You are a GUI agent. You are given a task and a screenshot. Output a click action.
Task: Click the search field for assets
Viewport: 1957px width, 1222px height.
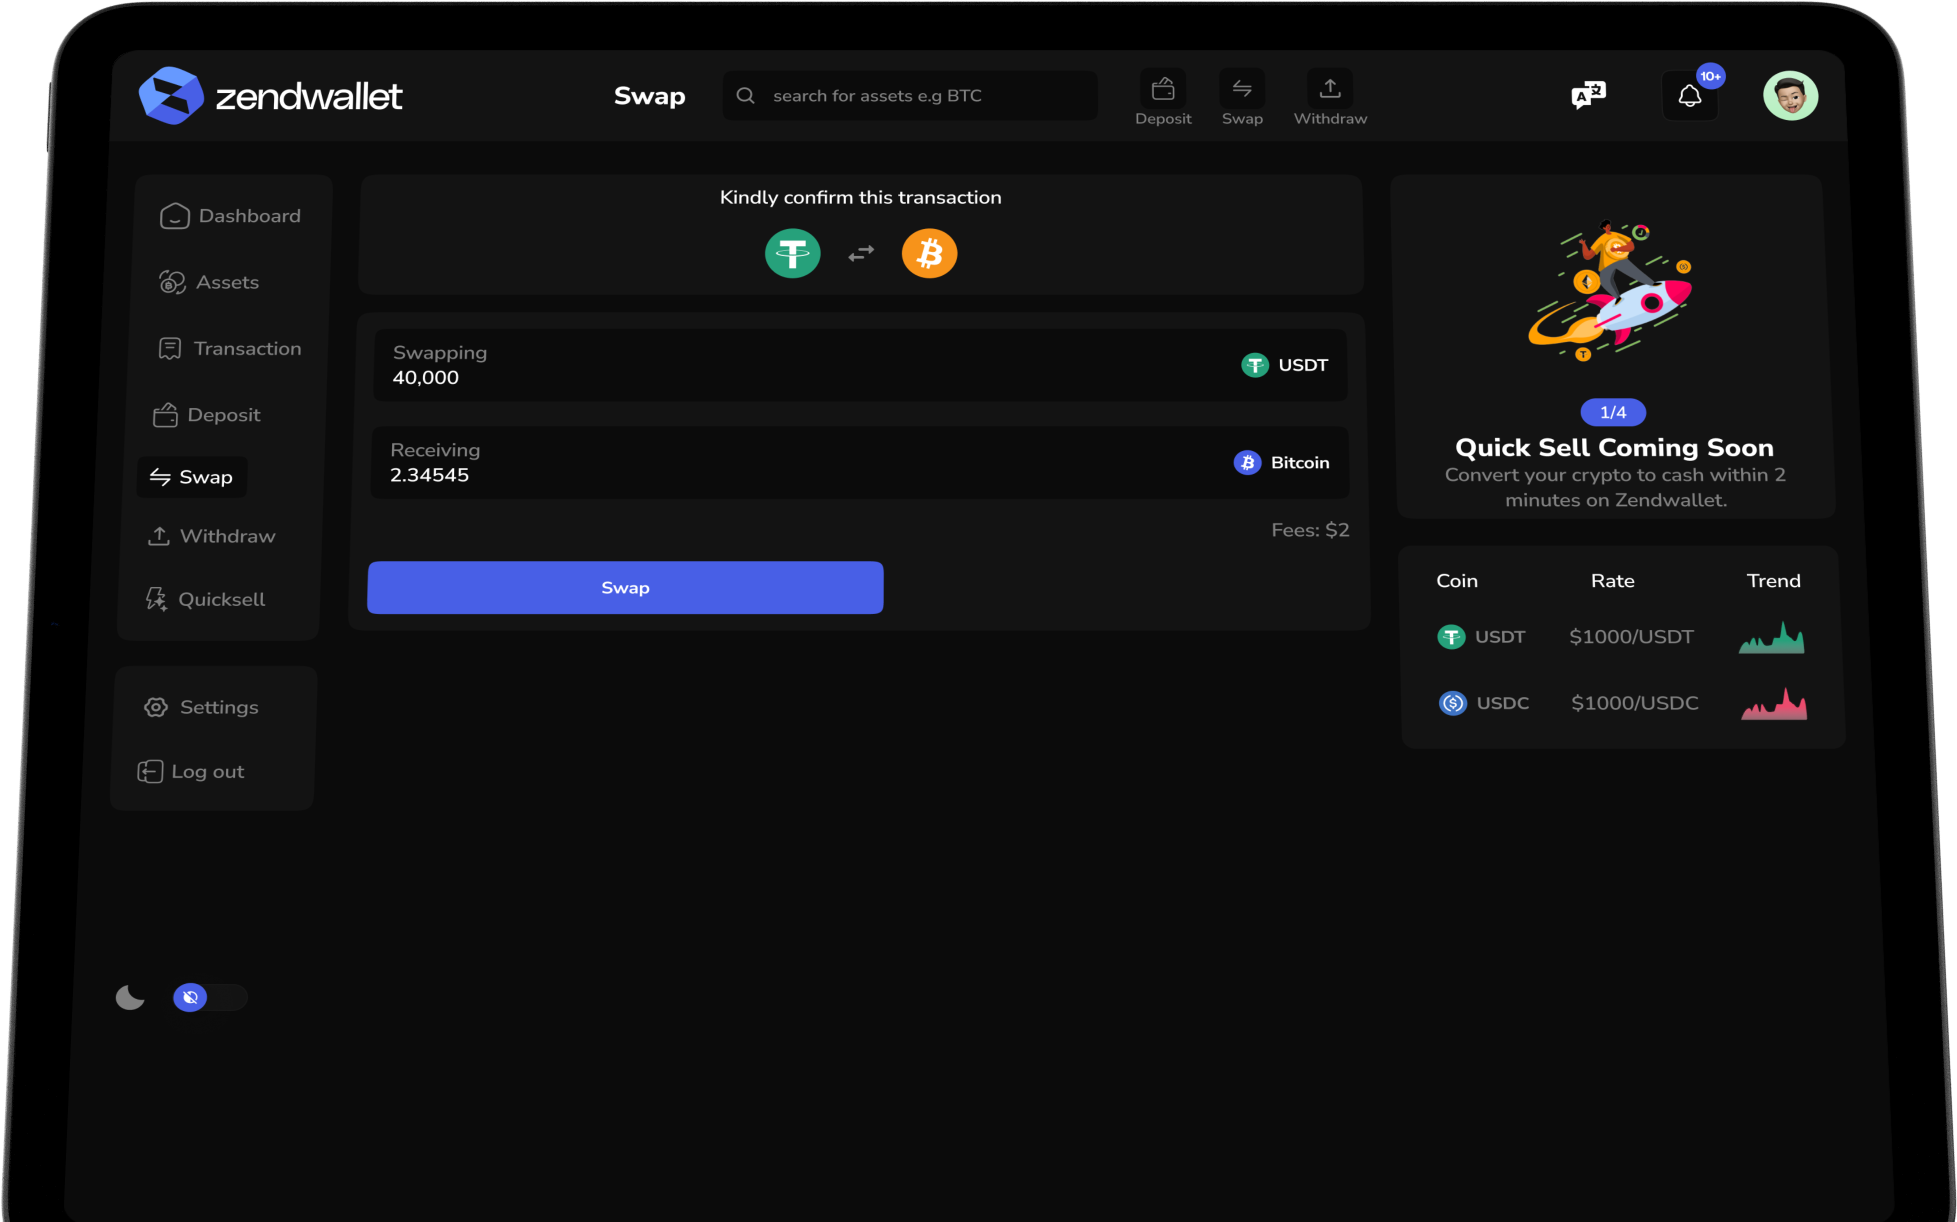click(x=909, y=95)
